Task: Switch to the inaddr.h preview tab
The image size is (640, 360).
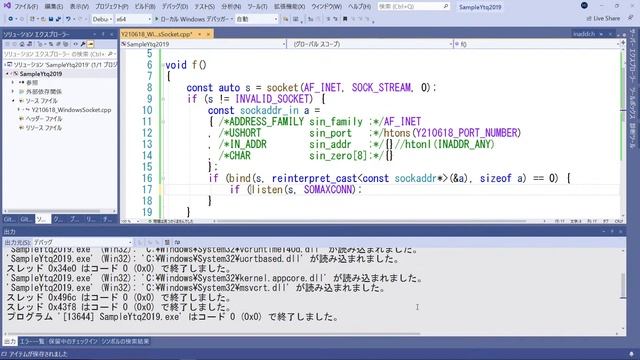Action: point(584,34)
